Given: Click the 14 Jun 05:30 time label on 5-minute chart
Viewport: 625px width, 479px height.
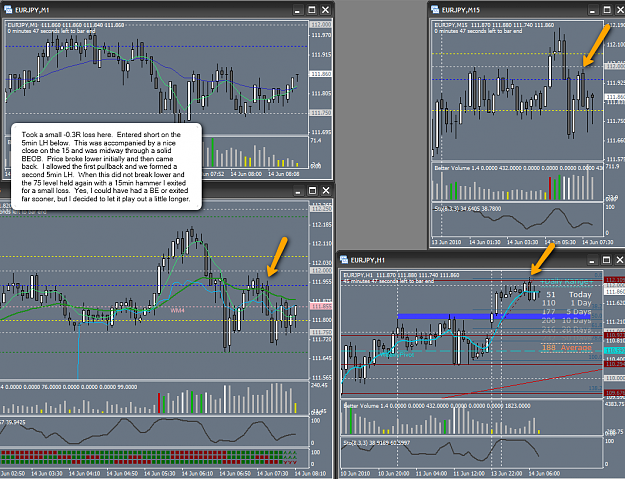Looking at the screenshot, I should pyautogui.click(x=159, y=473).
